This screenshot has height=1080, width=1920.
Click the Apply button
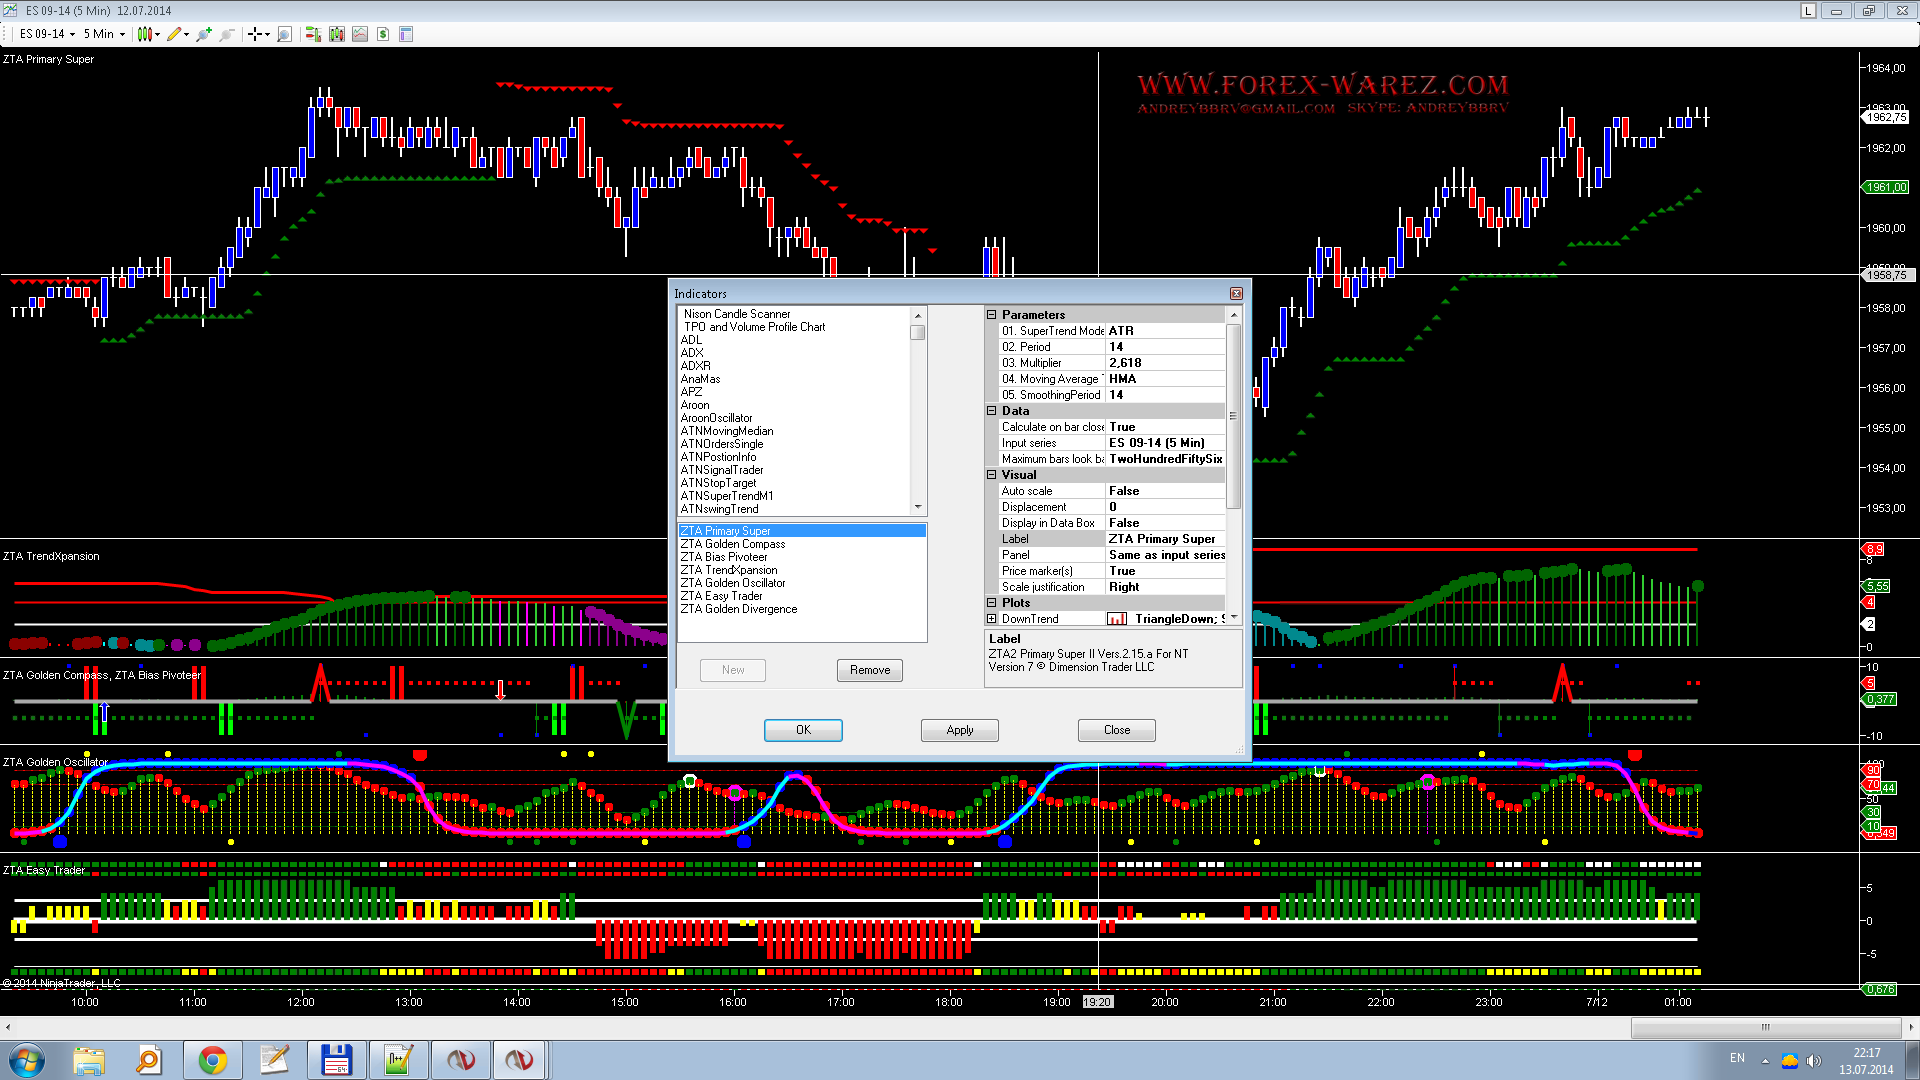pos(959,730)
